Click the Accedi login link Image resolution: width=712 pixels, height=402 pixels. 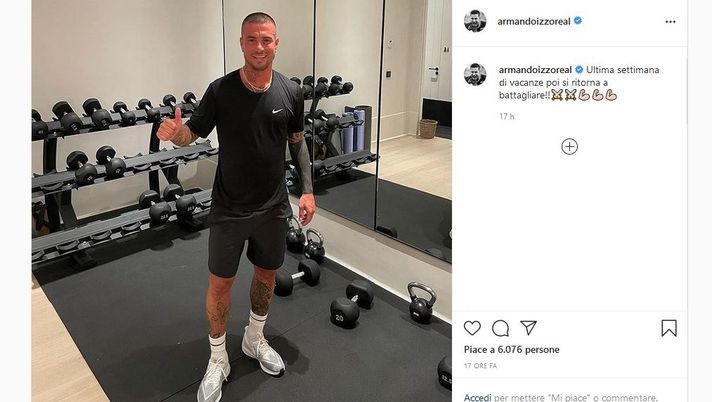point(477,397)
